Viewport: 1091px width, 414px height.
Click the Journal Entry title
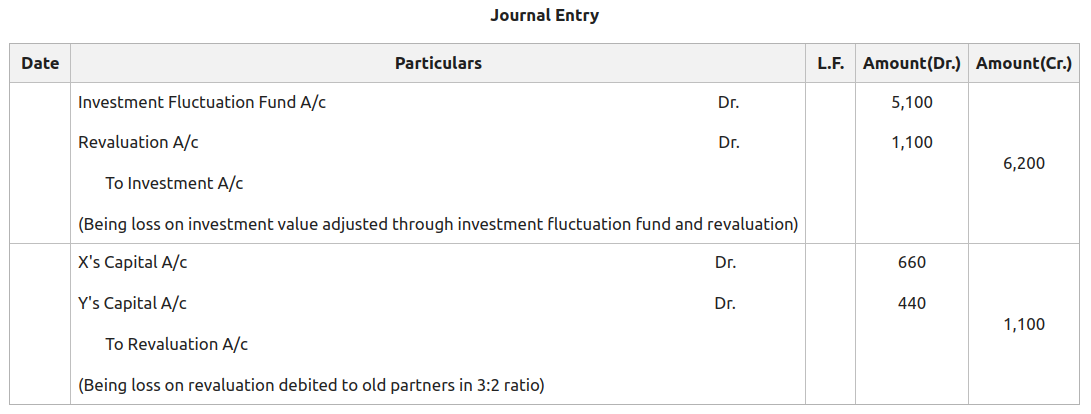(545, 15)
